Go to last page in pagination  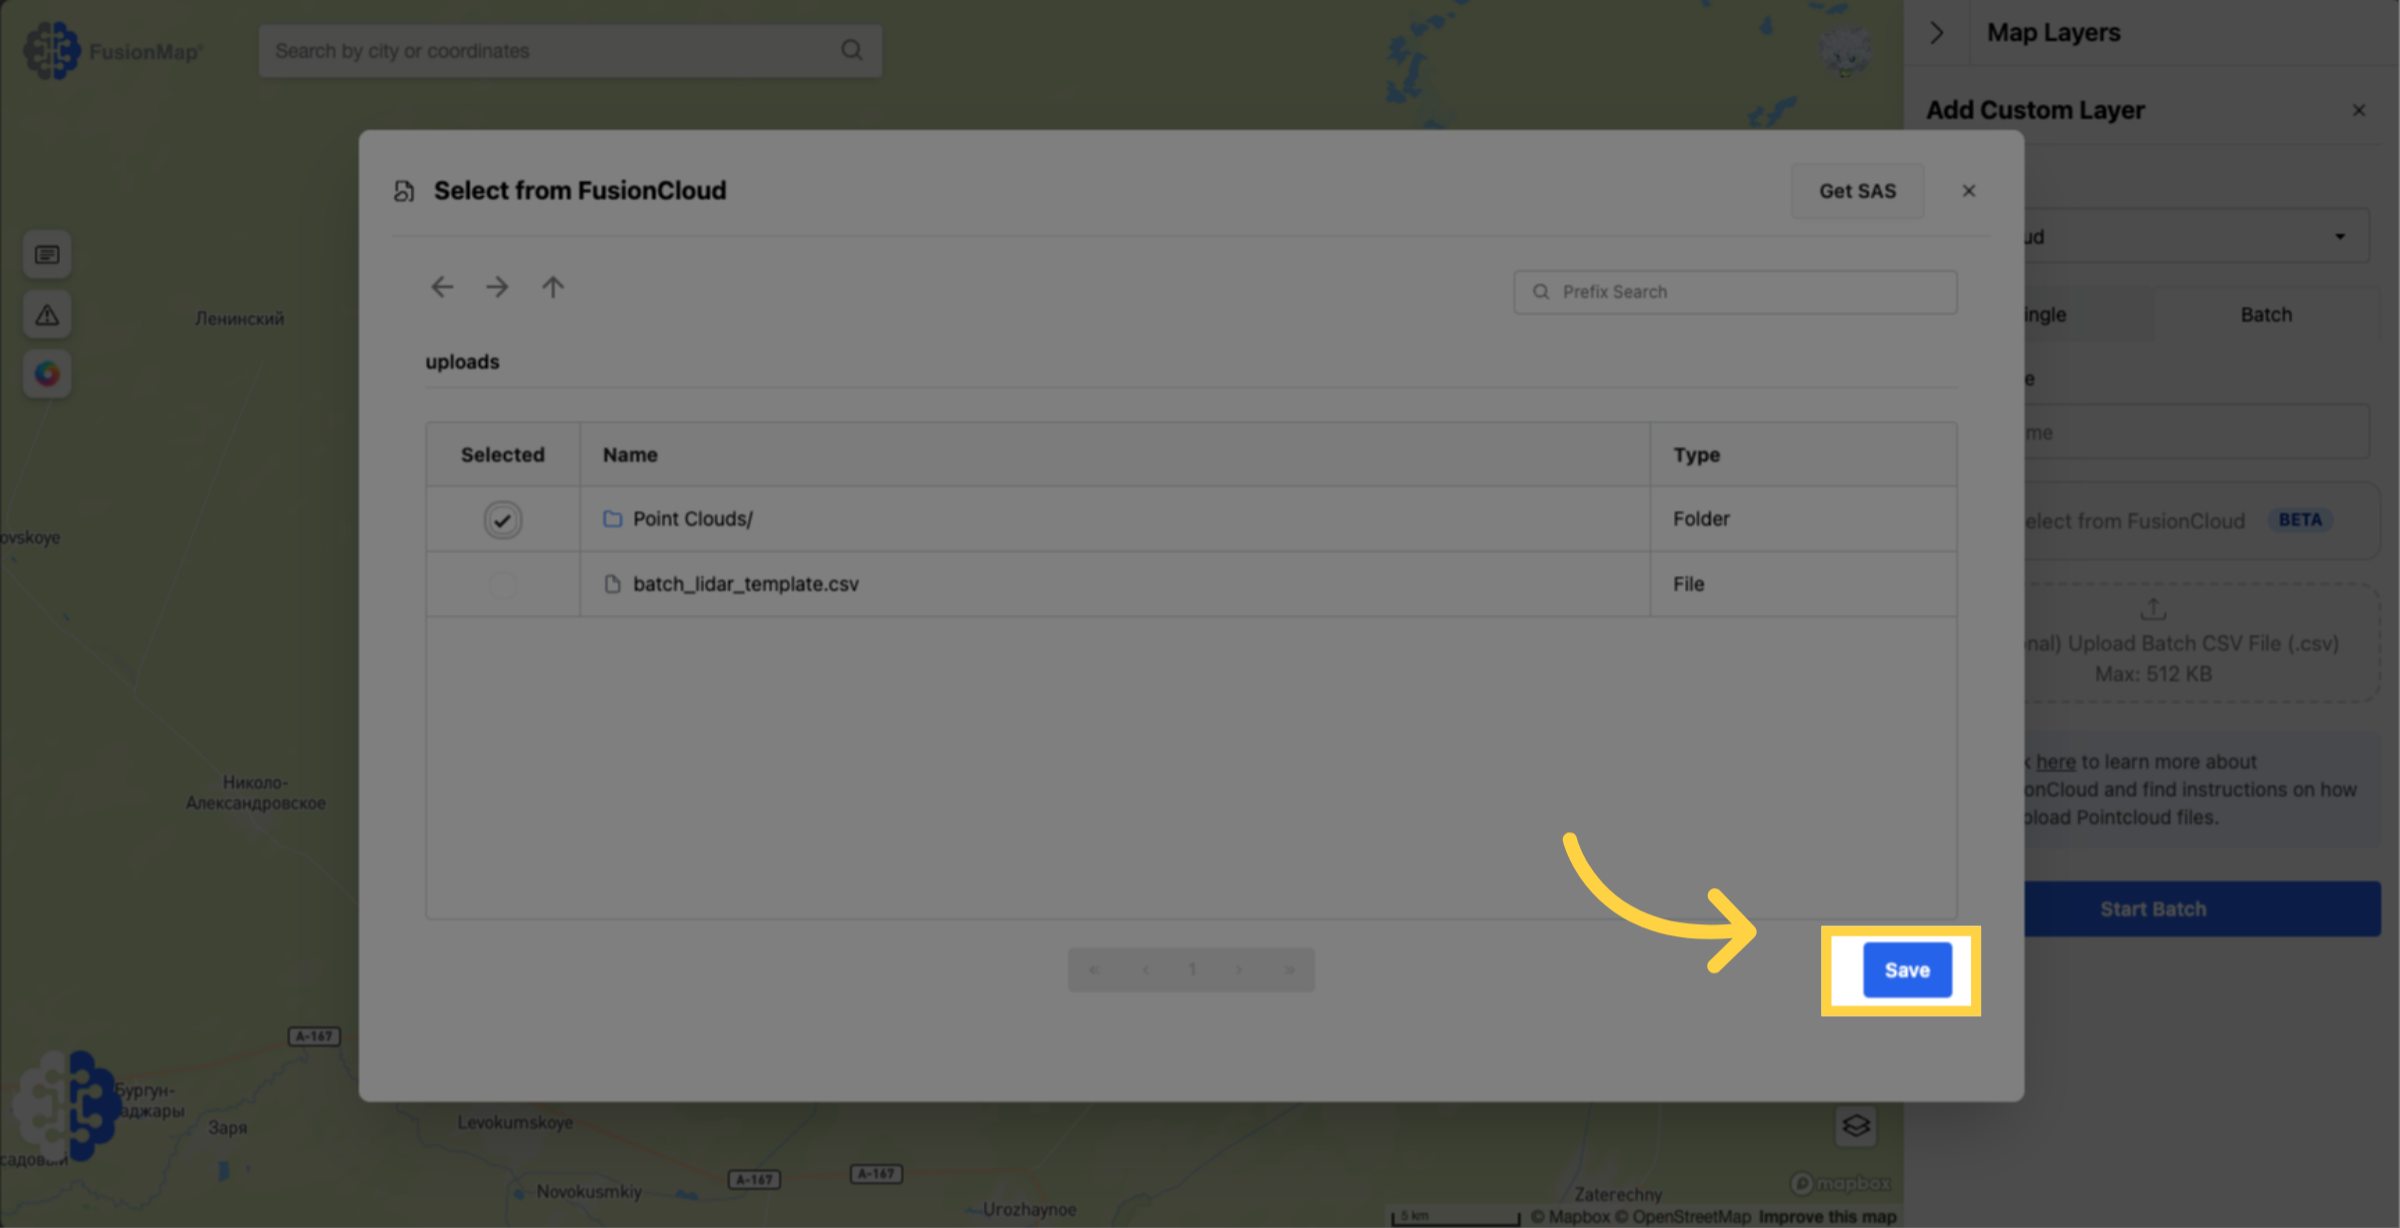click(1289, 970)
